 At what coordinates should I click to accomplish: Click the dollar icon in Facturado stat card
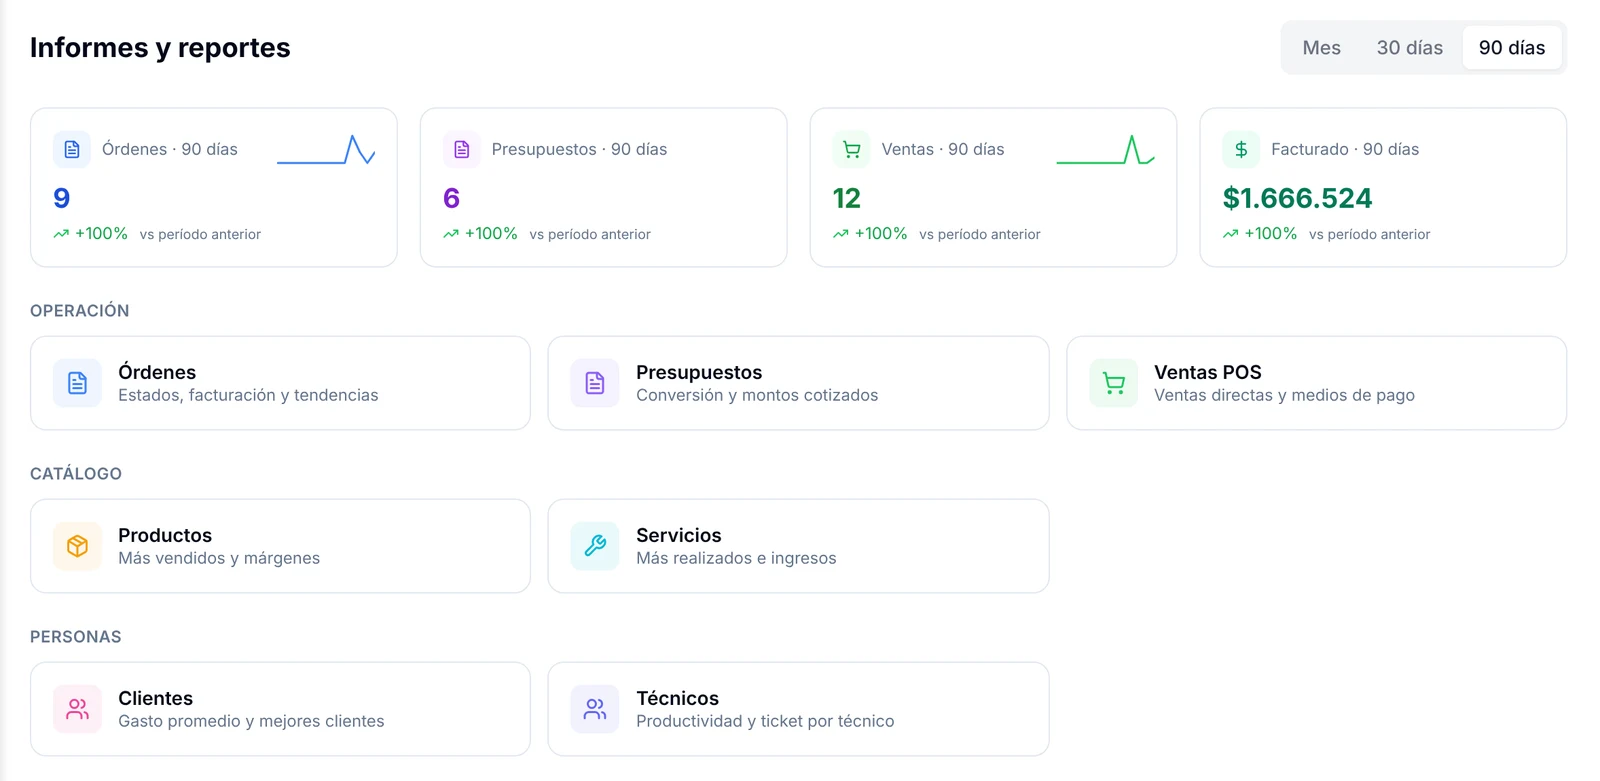[1241, 149]
